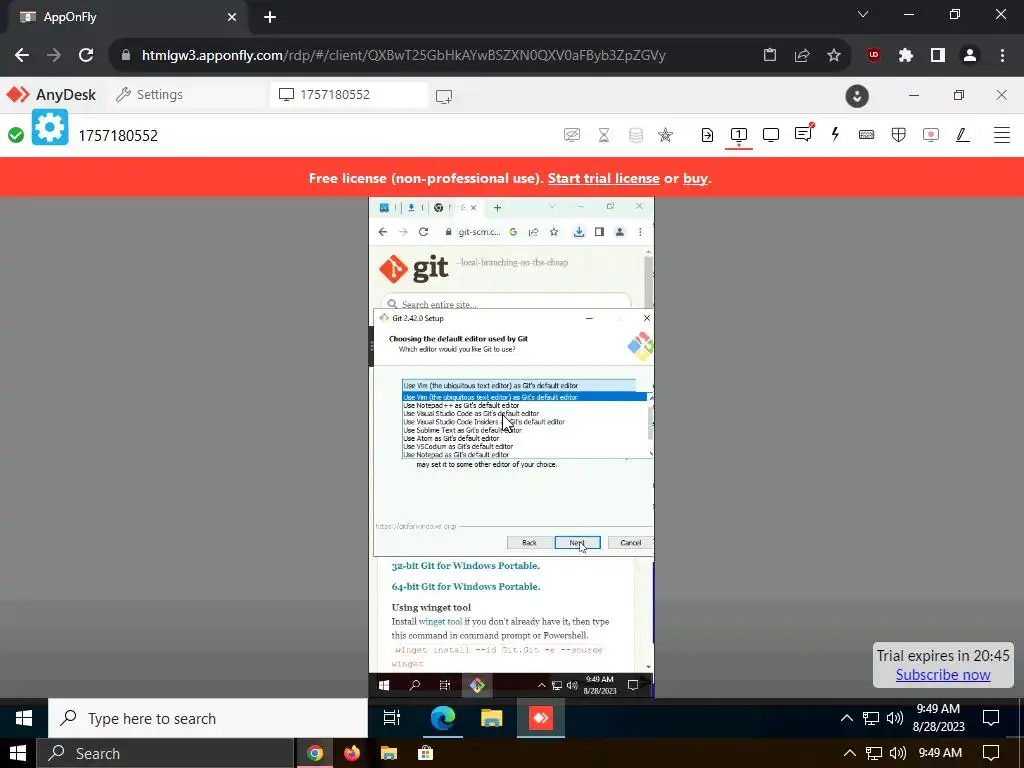This screenshot has width=1024, height=768.
Task: Open AnyDesk file transfer icon
Action: 707,135
